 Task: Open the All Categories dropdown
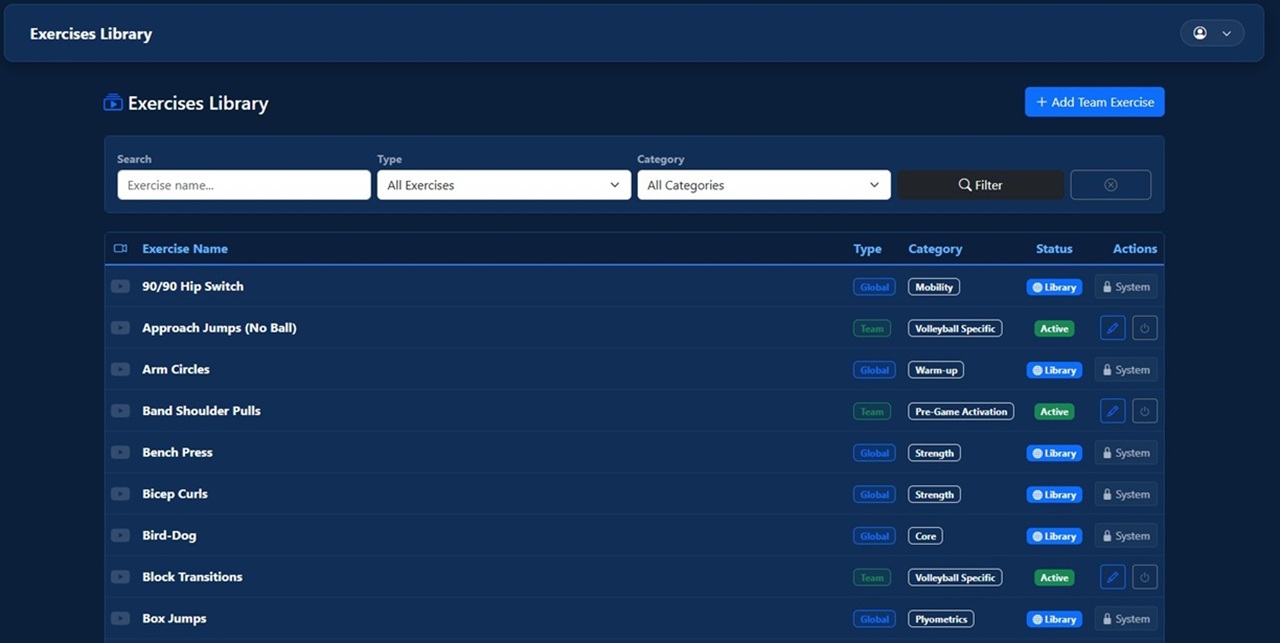click(763, 185)
